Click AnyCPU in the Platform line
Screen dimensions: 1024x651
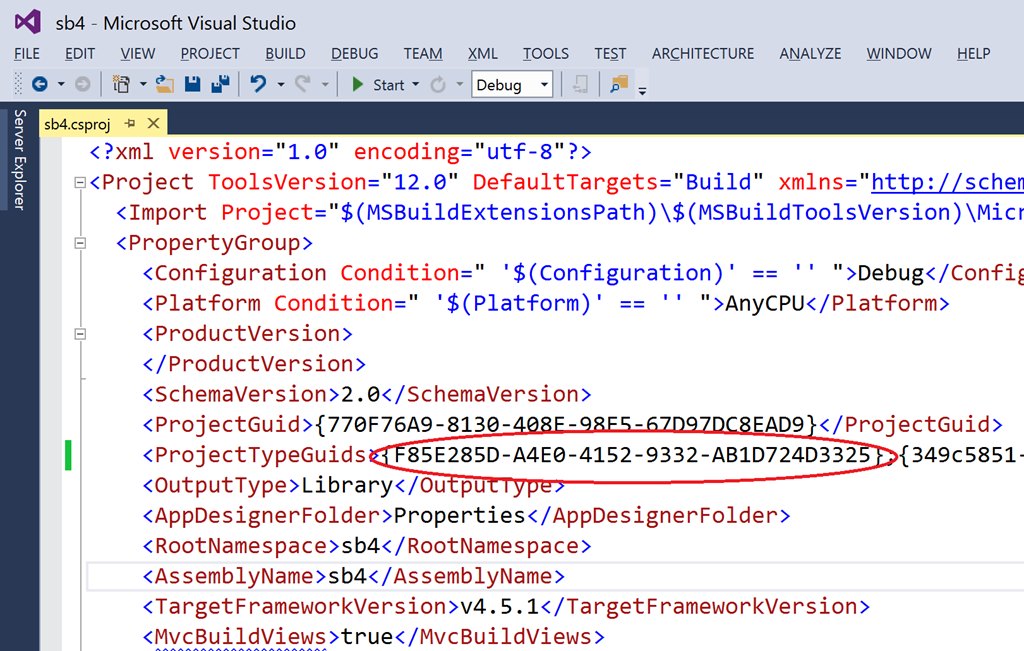click(765, 304)
